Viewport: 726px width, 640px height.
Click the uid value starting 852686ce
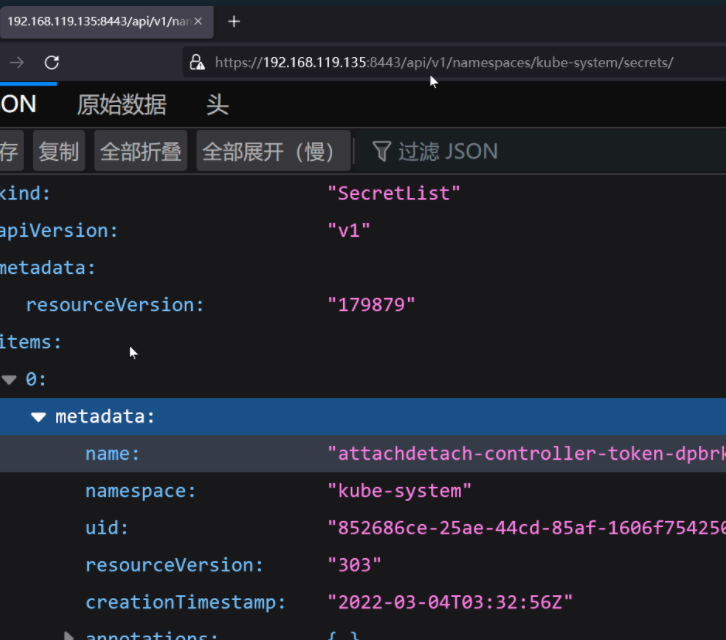pyautogui.click(x=526, y=528)
